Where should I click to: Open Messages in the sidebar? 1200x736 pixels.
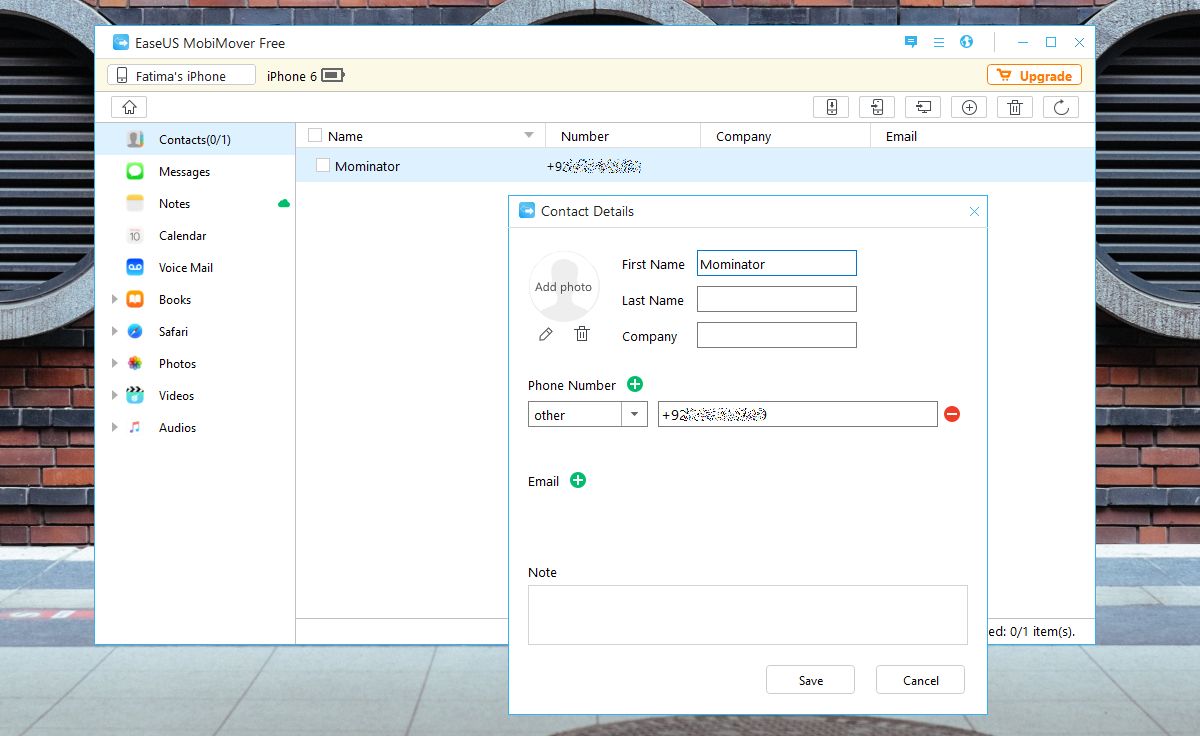coord(195,171)
